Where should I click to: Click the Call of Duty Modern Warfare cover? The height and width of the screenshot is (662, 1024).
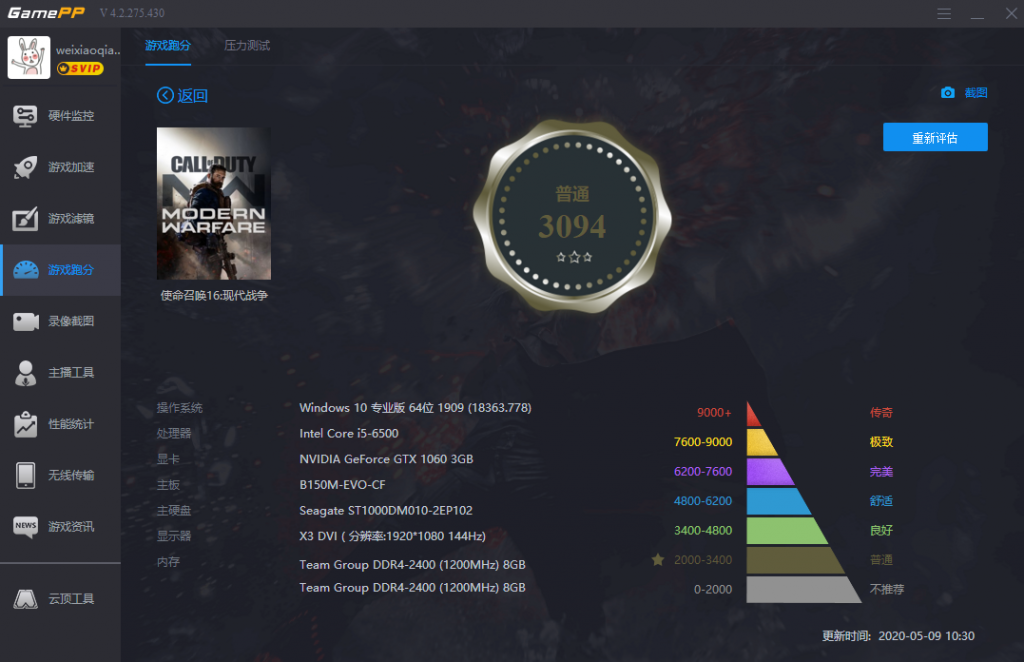point(214,204)
